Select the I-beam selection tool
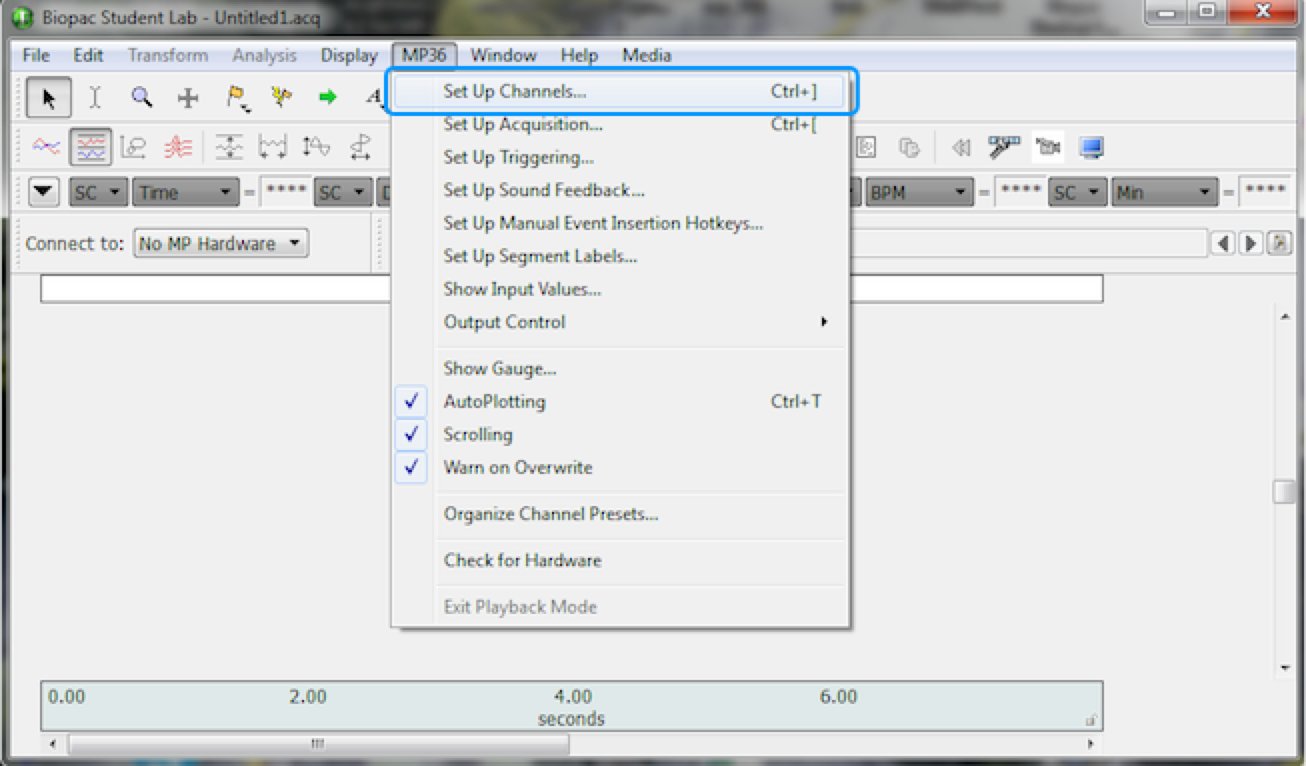This screenshot has width=1306, height=766. pyautogui.click(x=95, y=97)
